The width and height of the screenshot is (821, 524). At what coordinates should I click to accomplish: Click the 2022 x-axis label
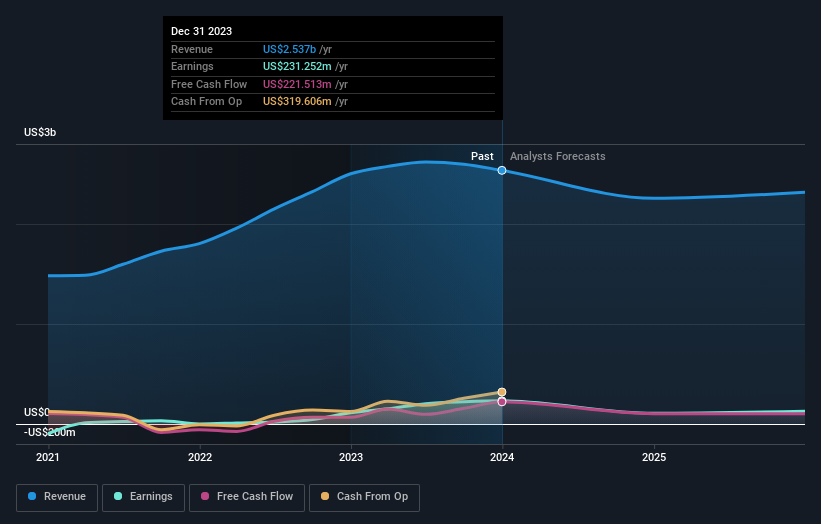click(200, 458)
